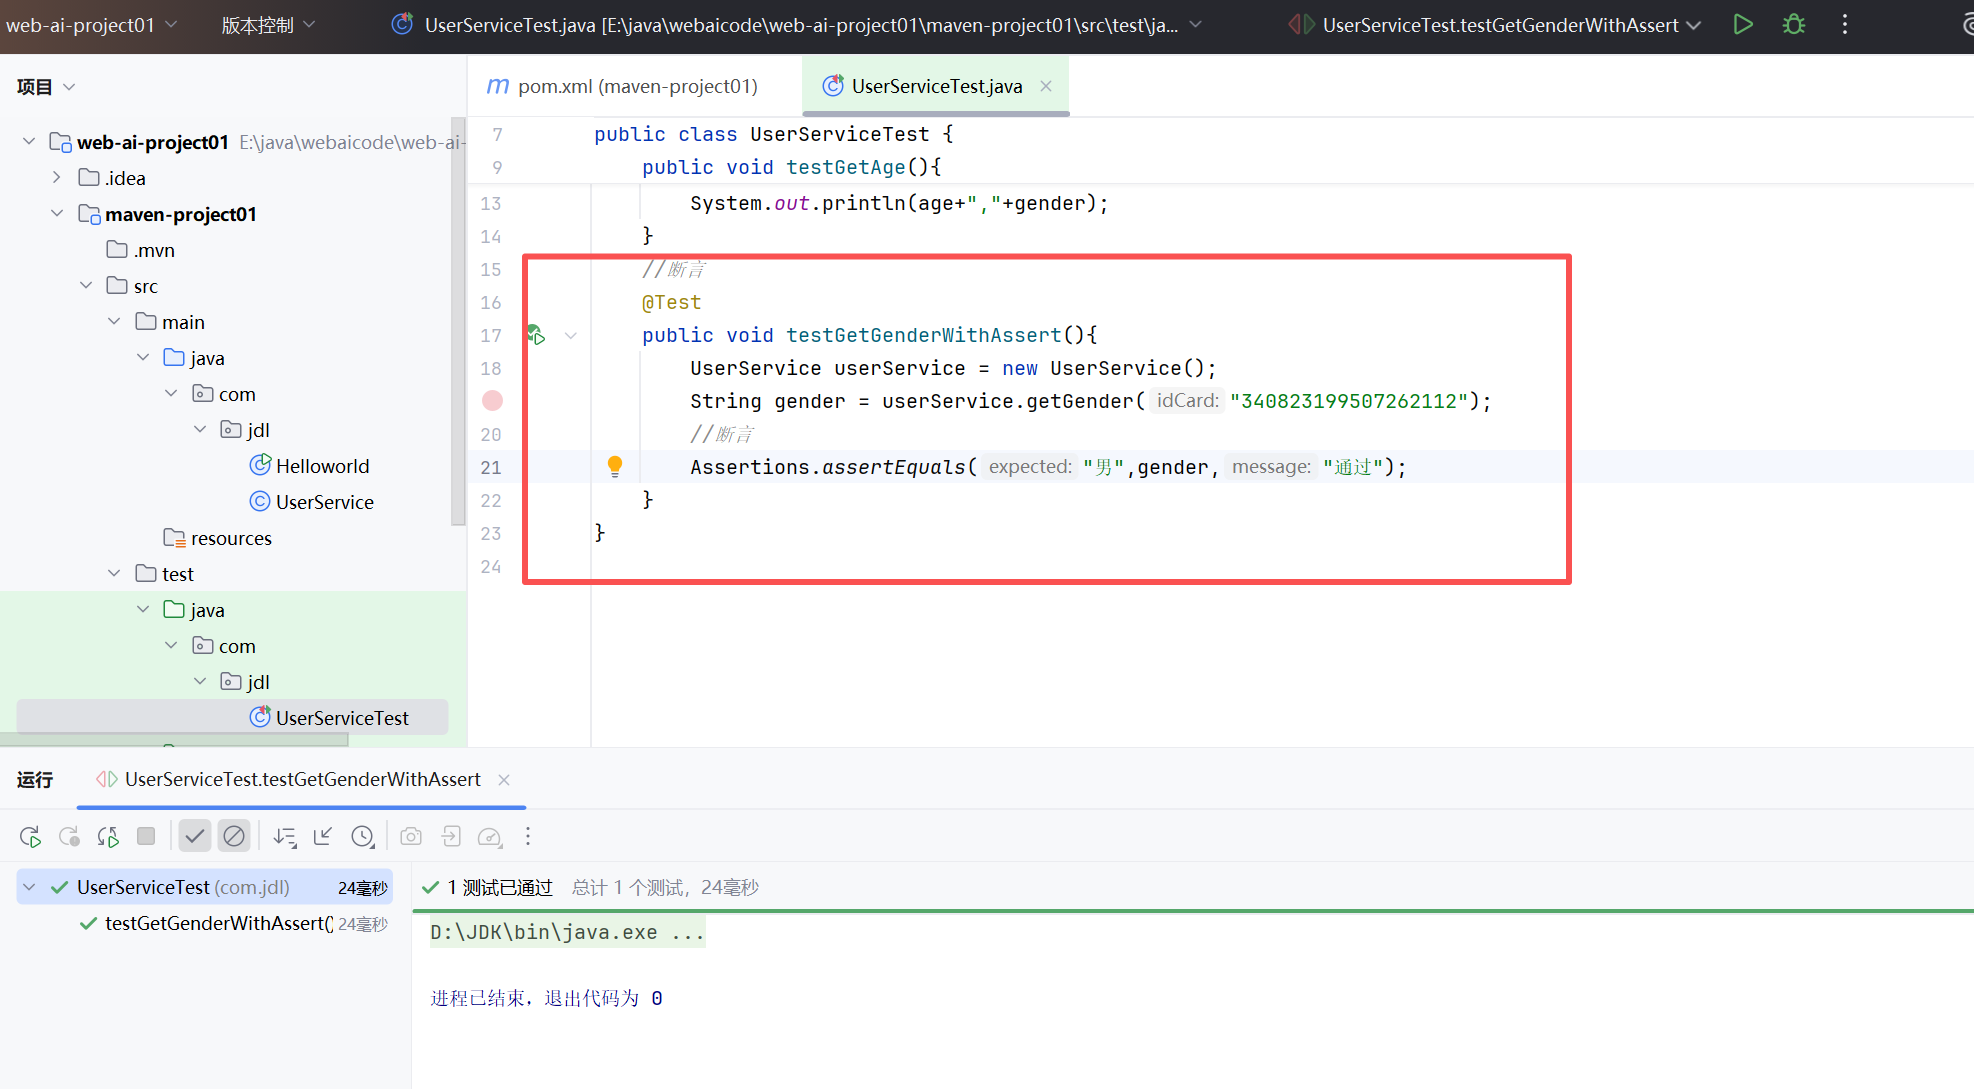Rerun the test in Run panel

pos(30,837)
